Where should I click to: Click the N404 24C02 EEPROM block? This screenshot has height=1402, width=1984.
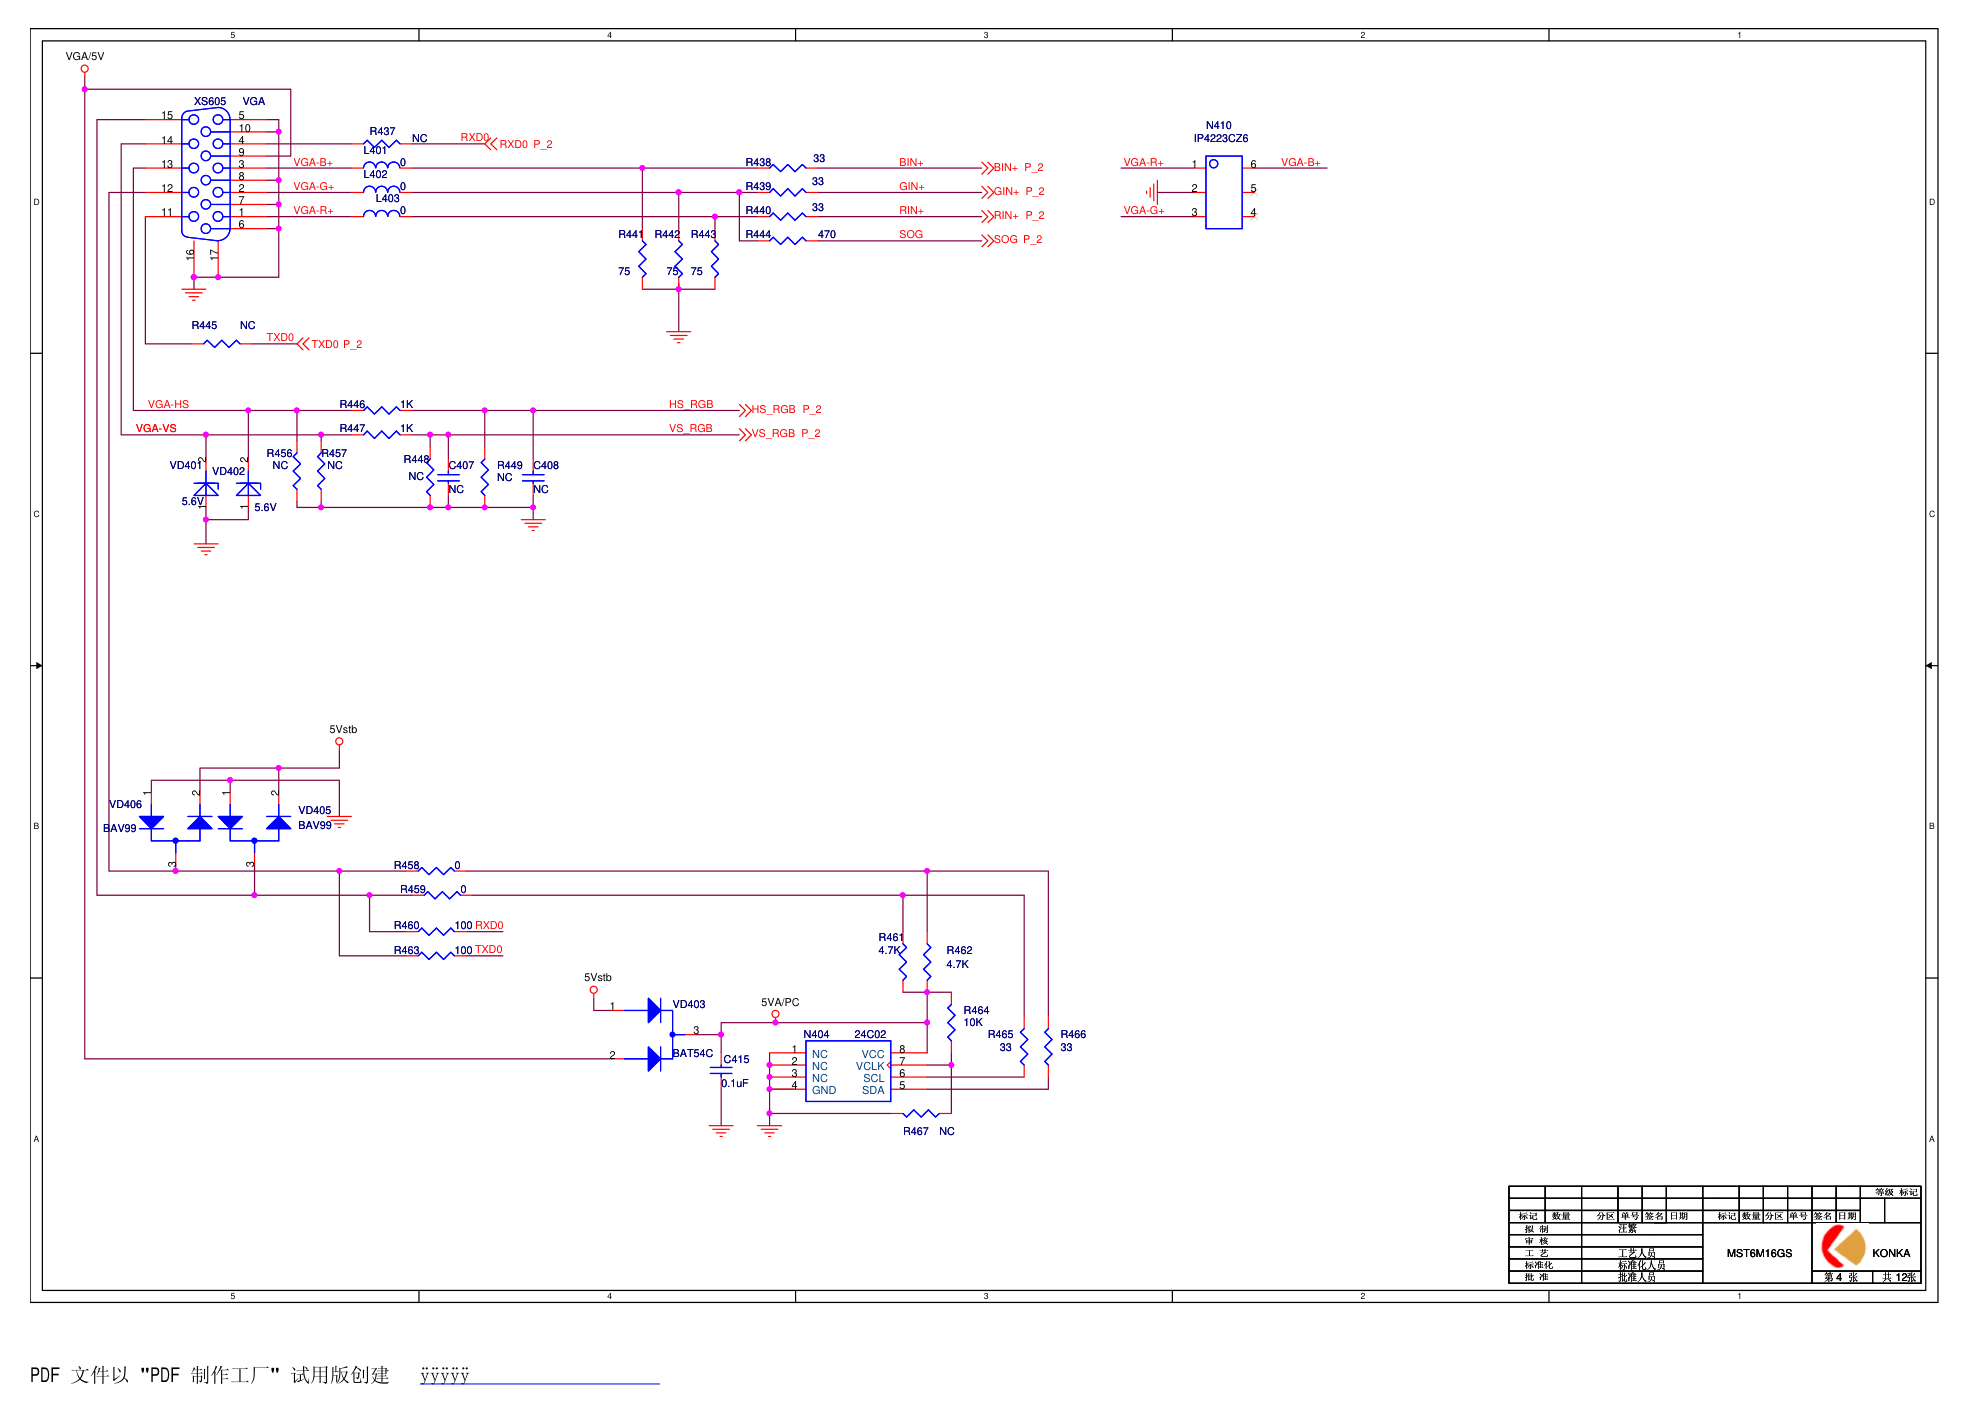[x=847, y=1072]
